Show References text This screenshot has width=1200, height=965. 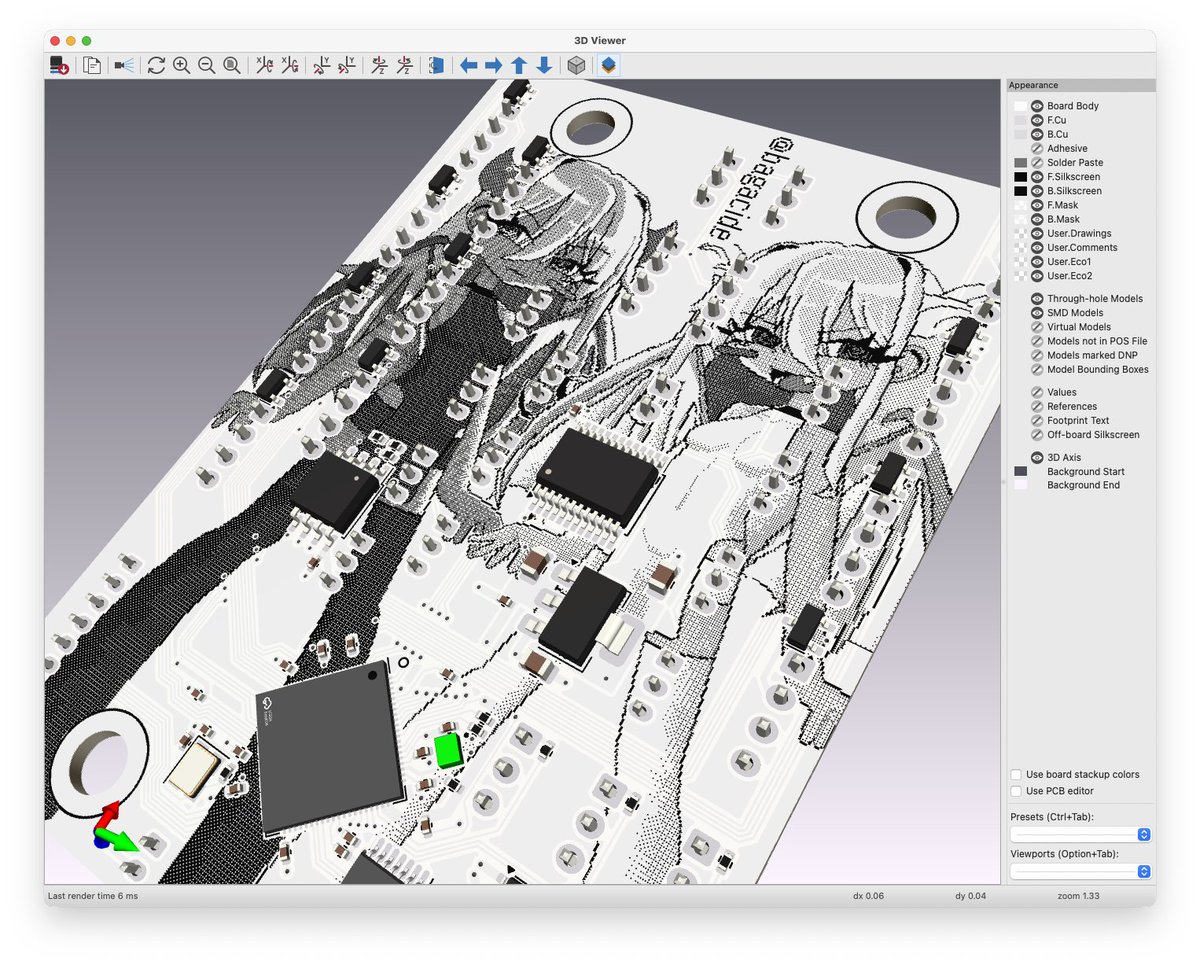[1037, 406]
